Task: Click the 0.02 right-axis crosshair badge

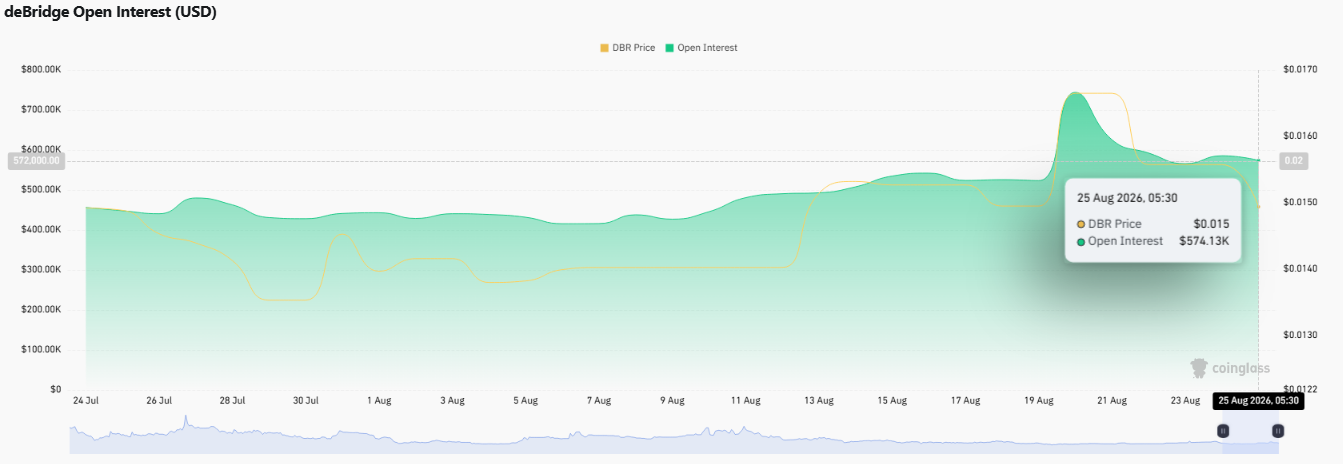Action: [x=1294, y=160]
